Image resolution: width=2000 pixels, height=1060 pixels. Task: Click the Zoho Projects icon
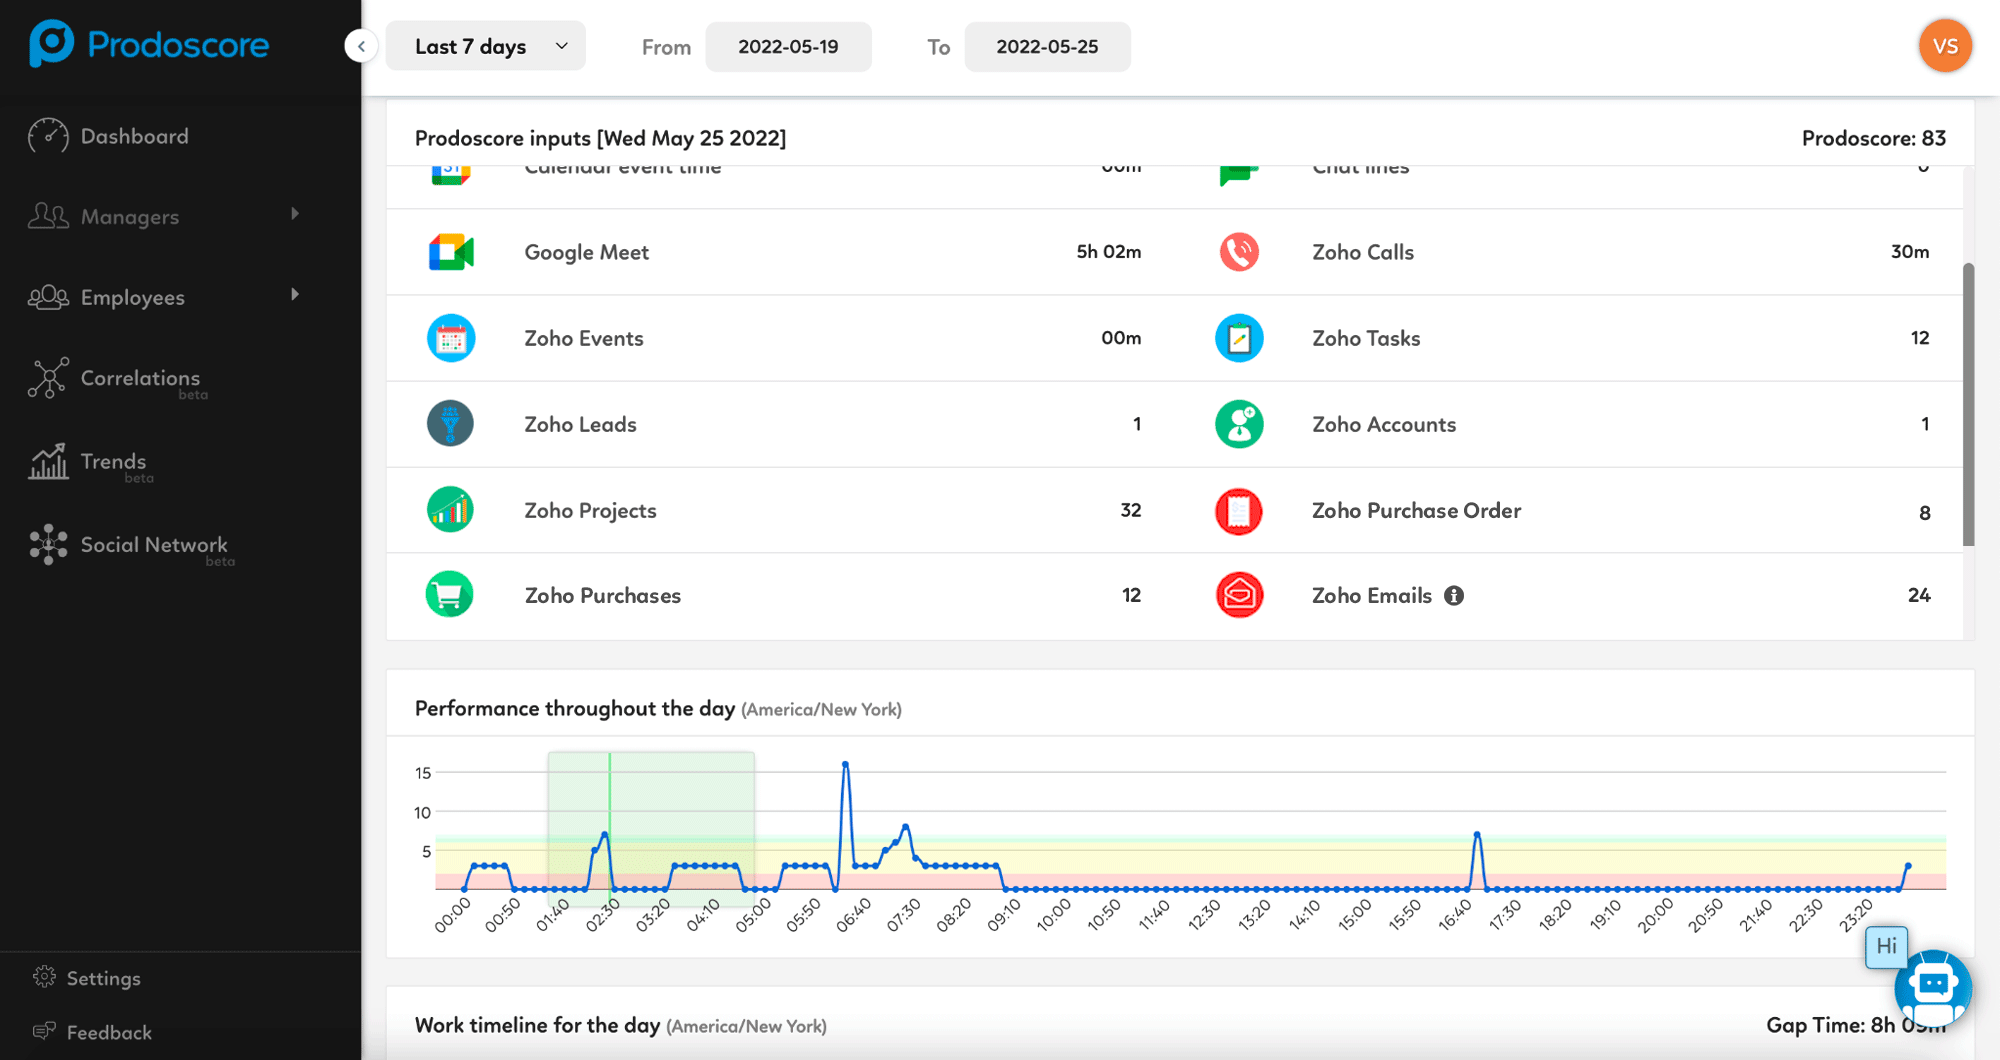coord(450,510)
